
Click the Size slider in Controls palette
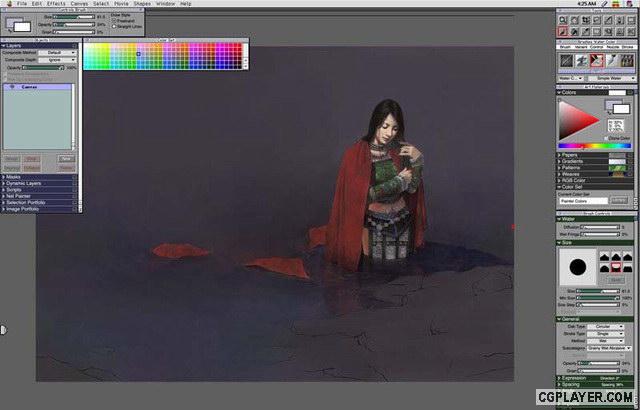click(74, 17)
